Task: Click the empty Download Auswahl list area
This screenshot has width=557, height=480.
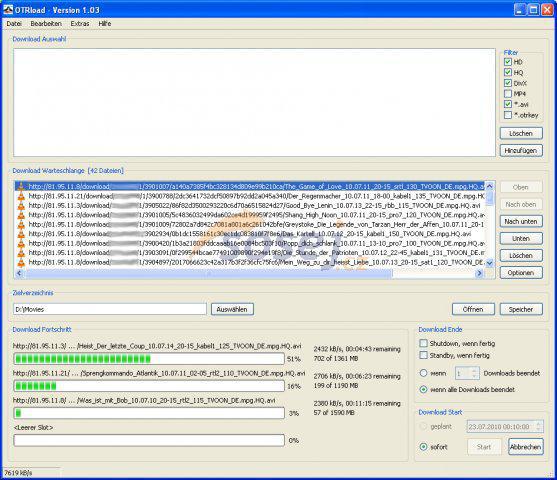Action: 254,102
